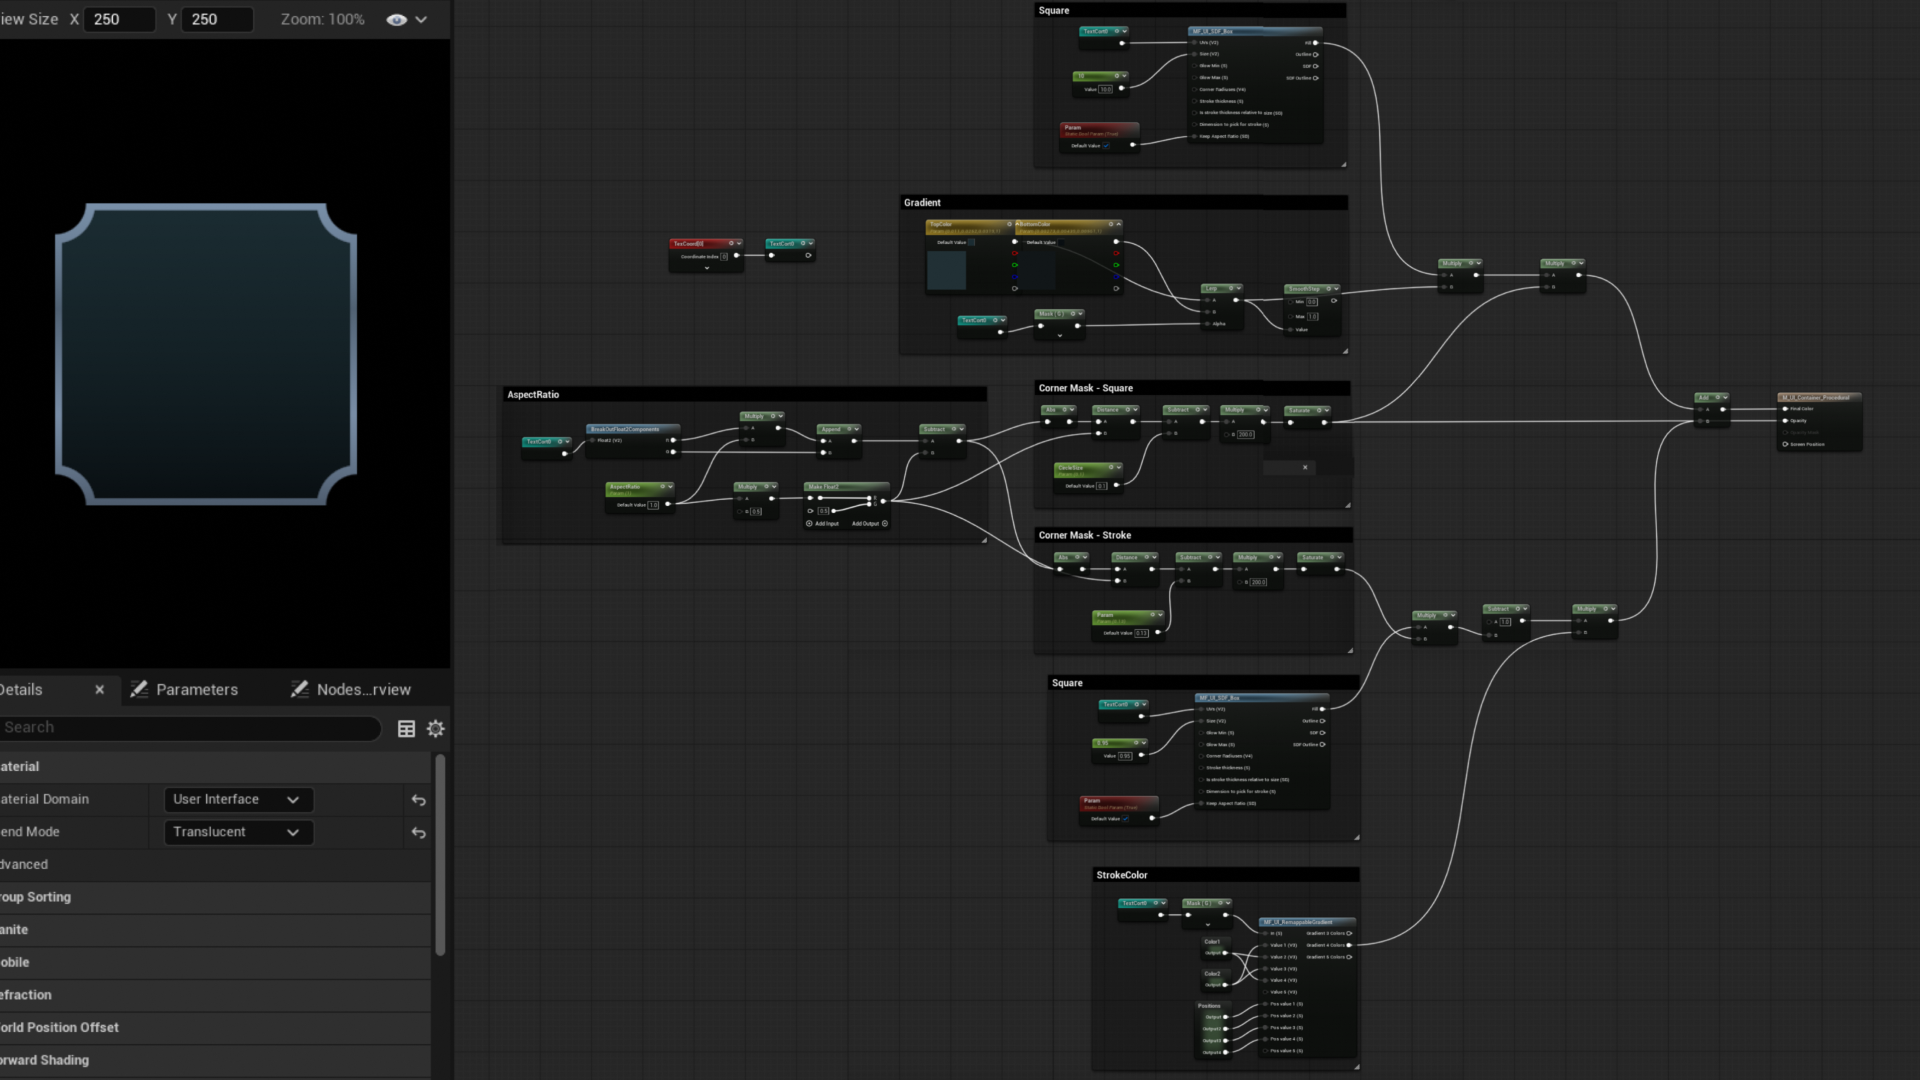The image size is (1920, 1080).
Task: Click the TopColor preview color swatch
Action: click(x=946, y=270)
